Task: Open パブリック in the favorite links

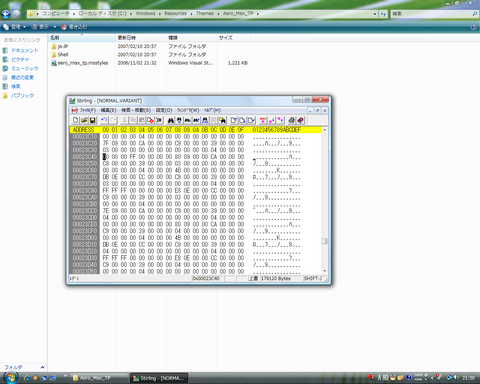Action: [x=18, y=95]
